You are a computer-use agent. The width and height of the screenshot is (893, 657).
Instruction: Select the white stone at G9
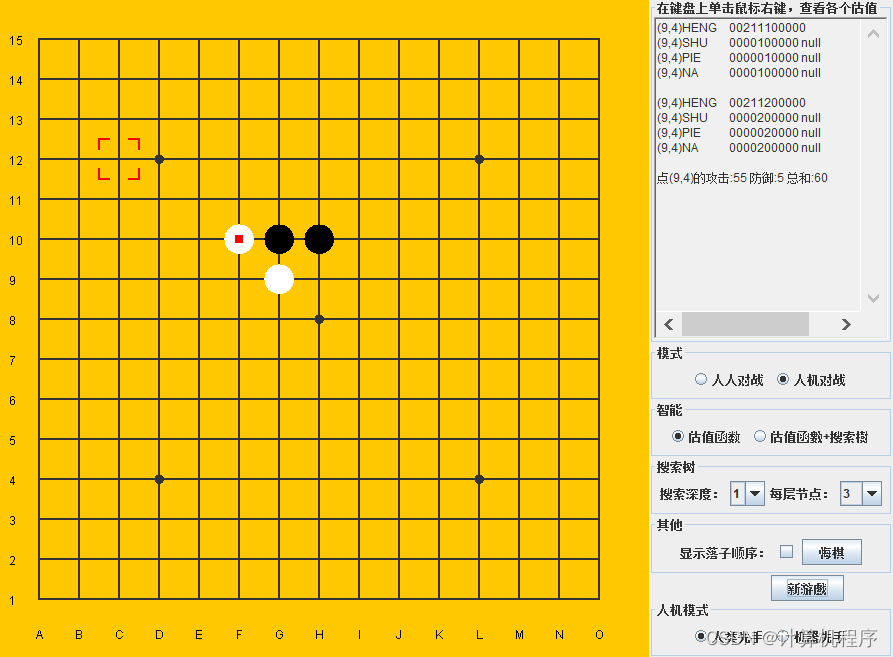click(279, 280)
